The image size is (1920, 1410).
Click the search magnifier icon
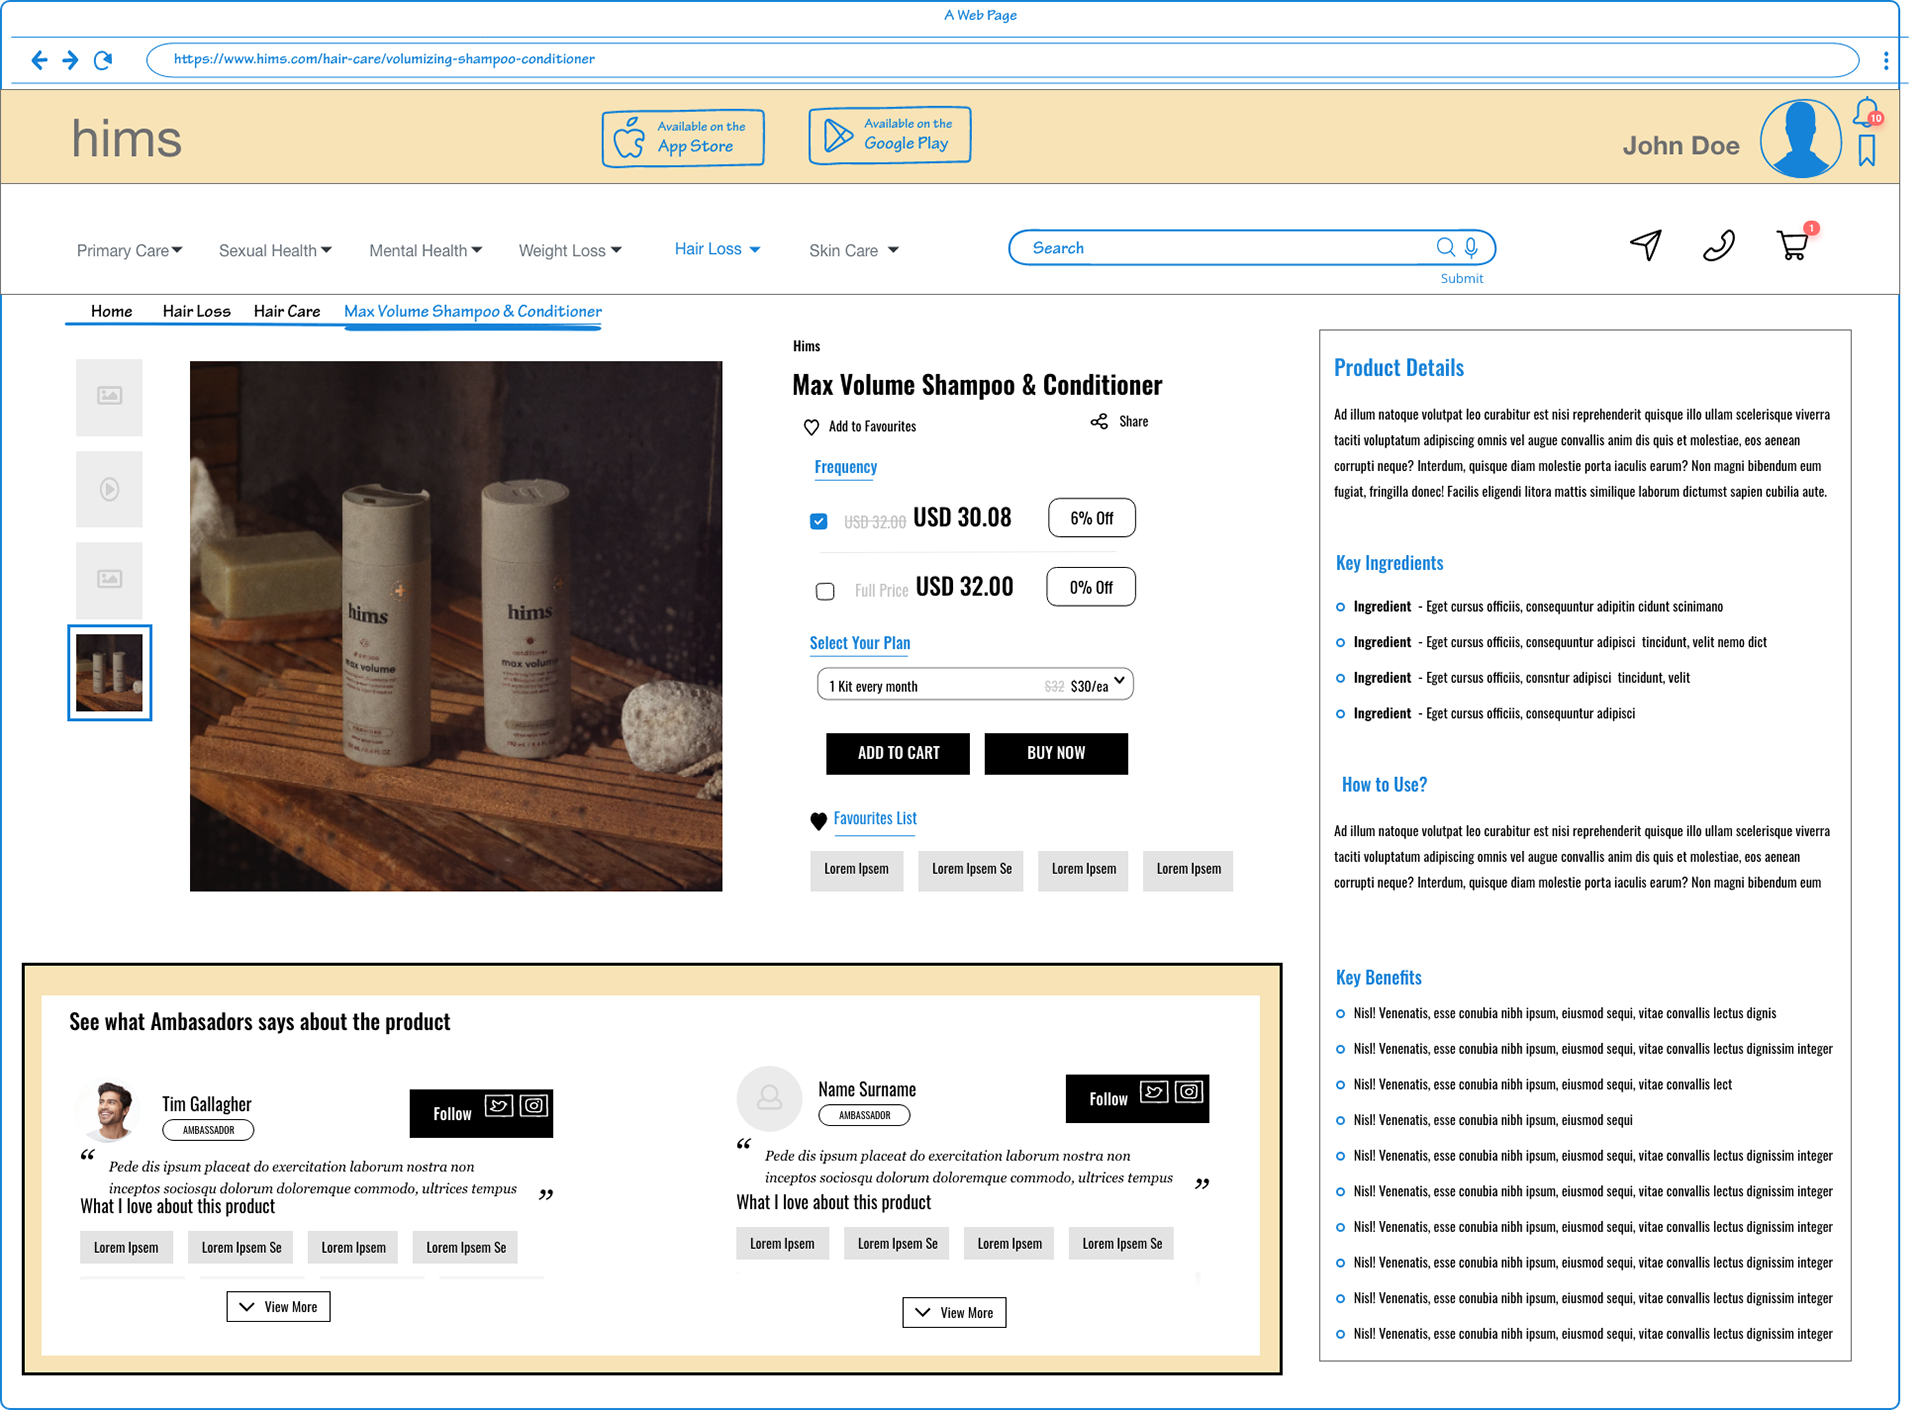1445,247
